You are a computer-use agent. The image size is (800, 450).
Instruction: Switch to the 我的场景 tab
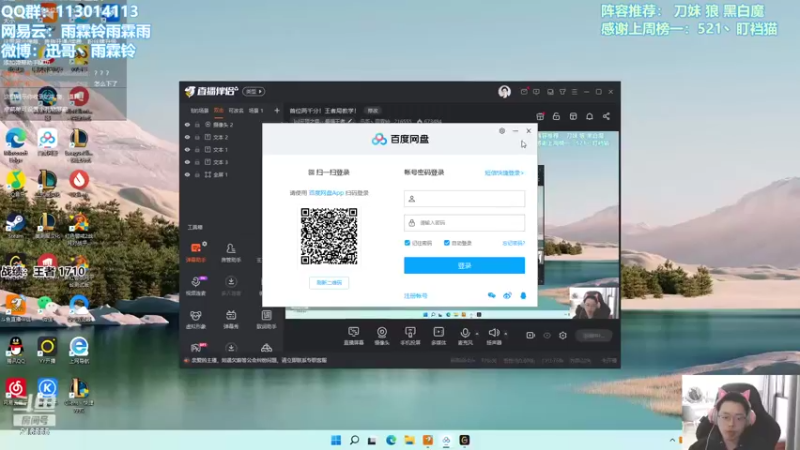pyautogui.click(x=199, y=110)
